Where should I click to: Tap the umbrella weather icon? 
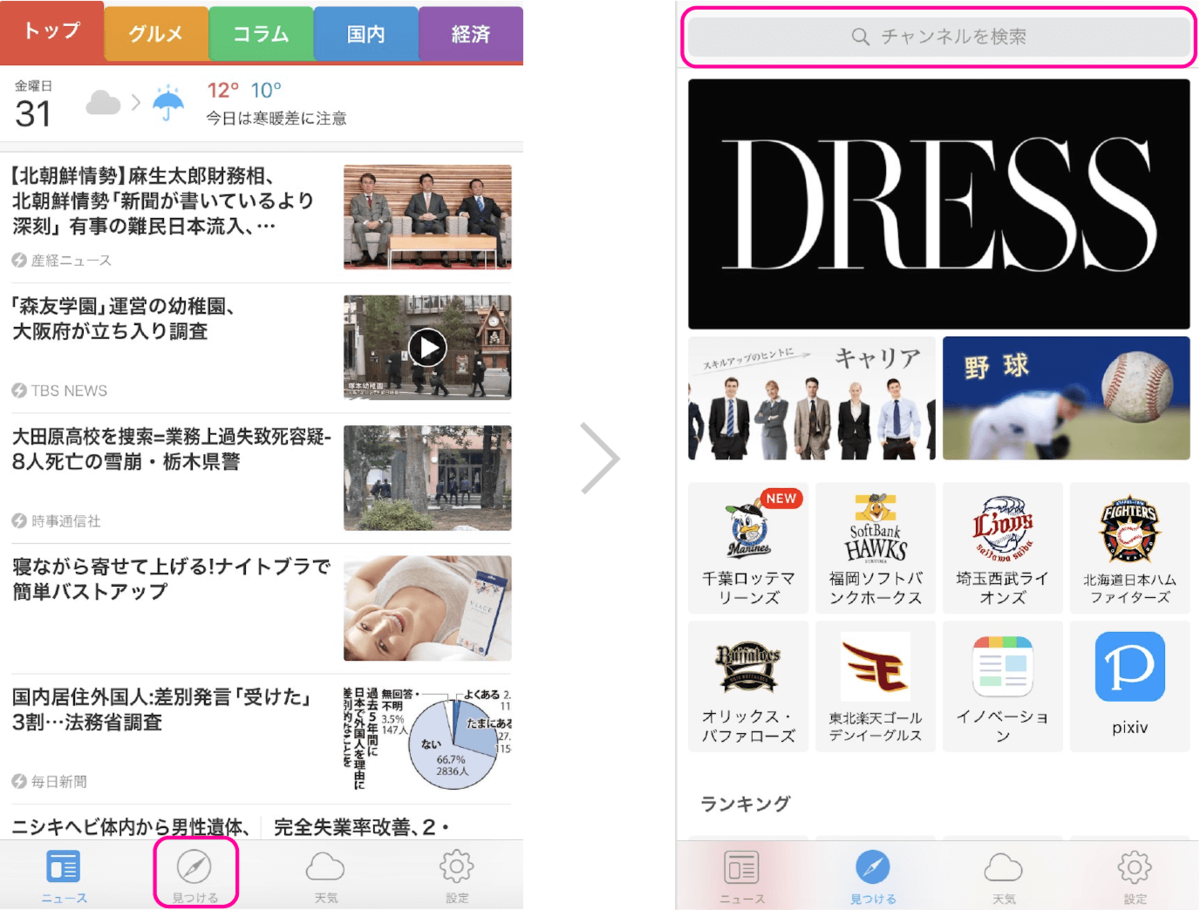click(168, 102)
